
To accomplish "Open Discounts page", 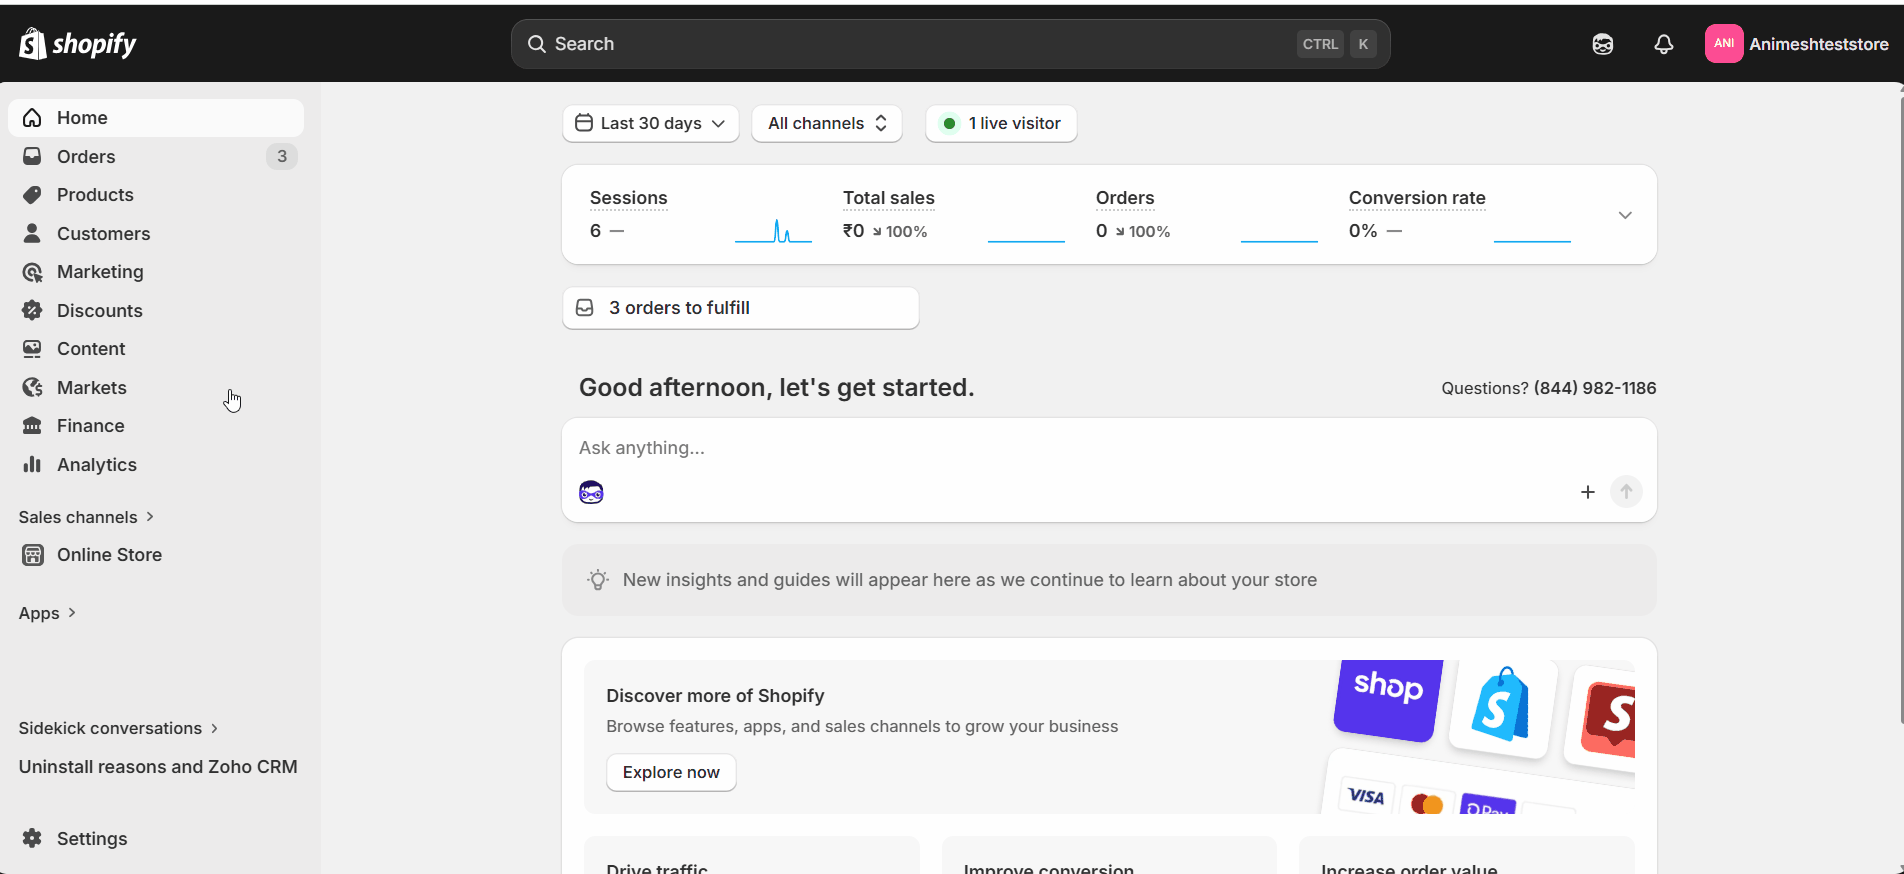I will 156,310.
